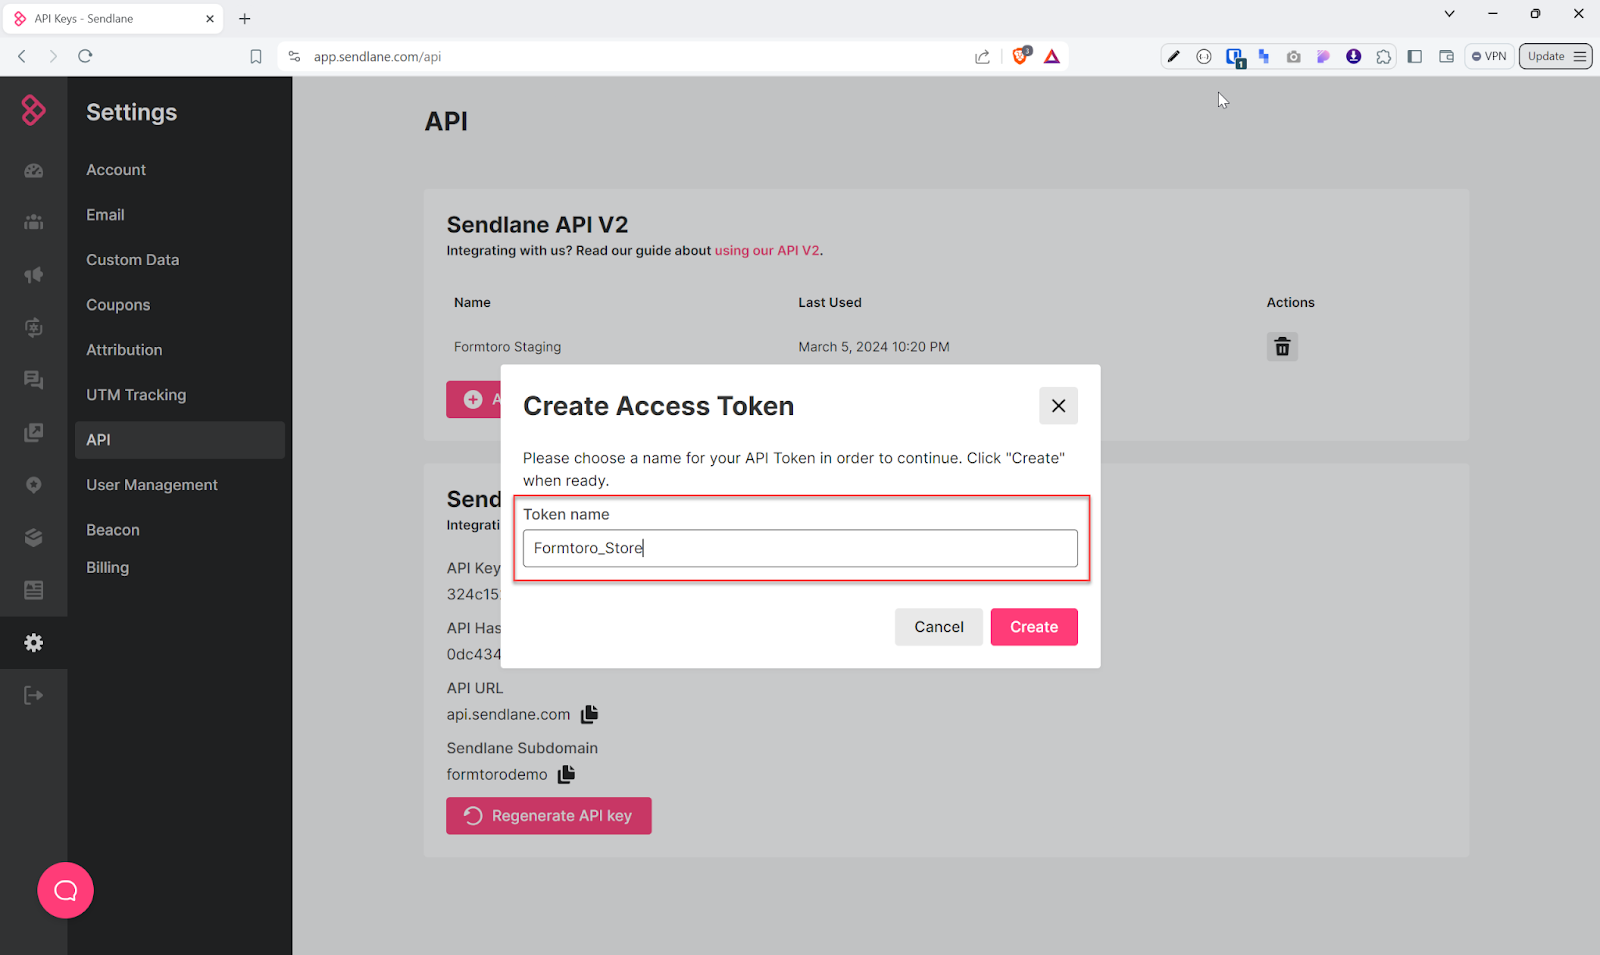This screenshot has width=1600, height=955.
Task: Click the pencil extension icon
Action: click(1174, 57)
